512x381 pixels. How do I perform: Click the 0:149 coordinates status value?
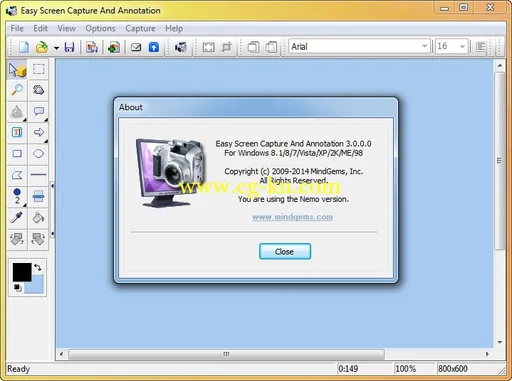[x=348, y=369]
